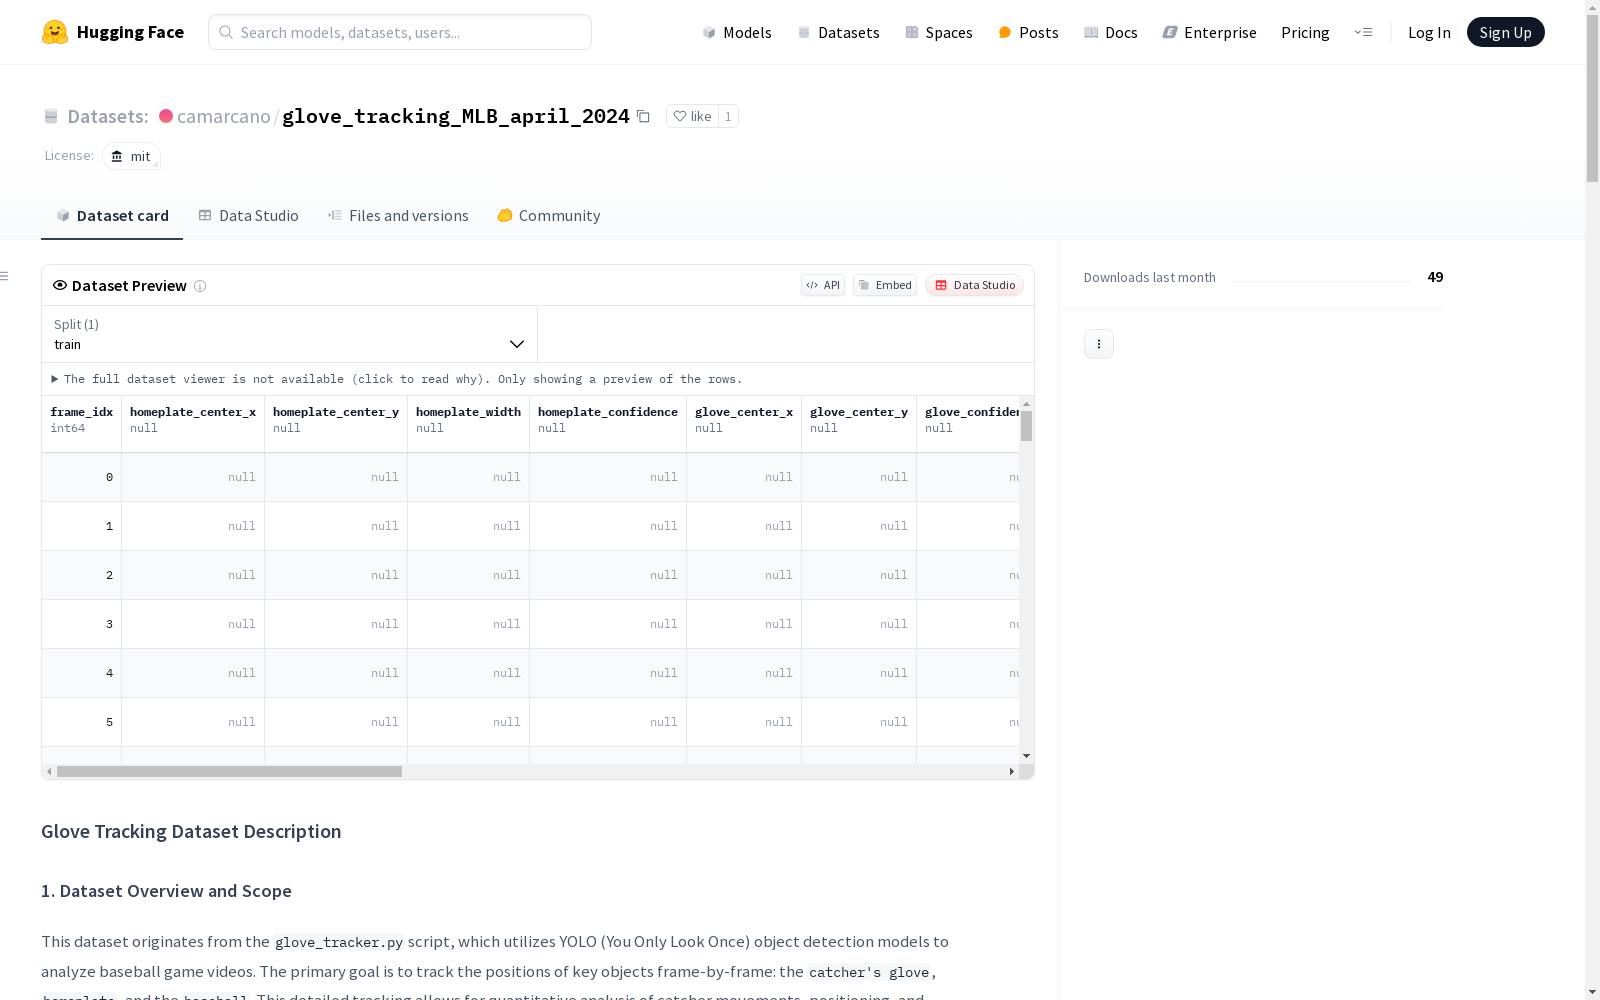Select the row with frame_idx 0

click(x=530, y=477)
